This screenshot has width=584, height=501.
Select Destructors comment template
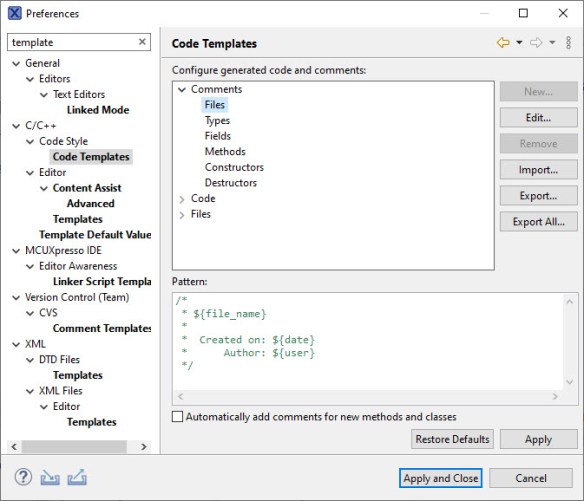pyautogui.click(x=231, y=183)
